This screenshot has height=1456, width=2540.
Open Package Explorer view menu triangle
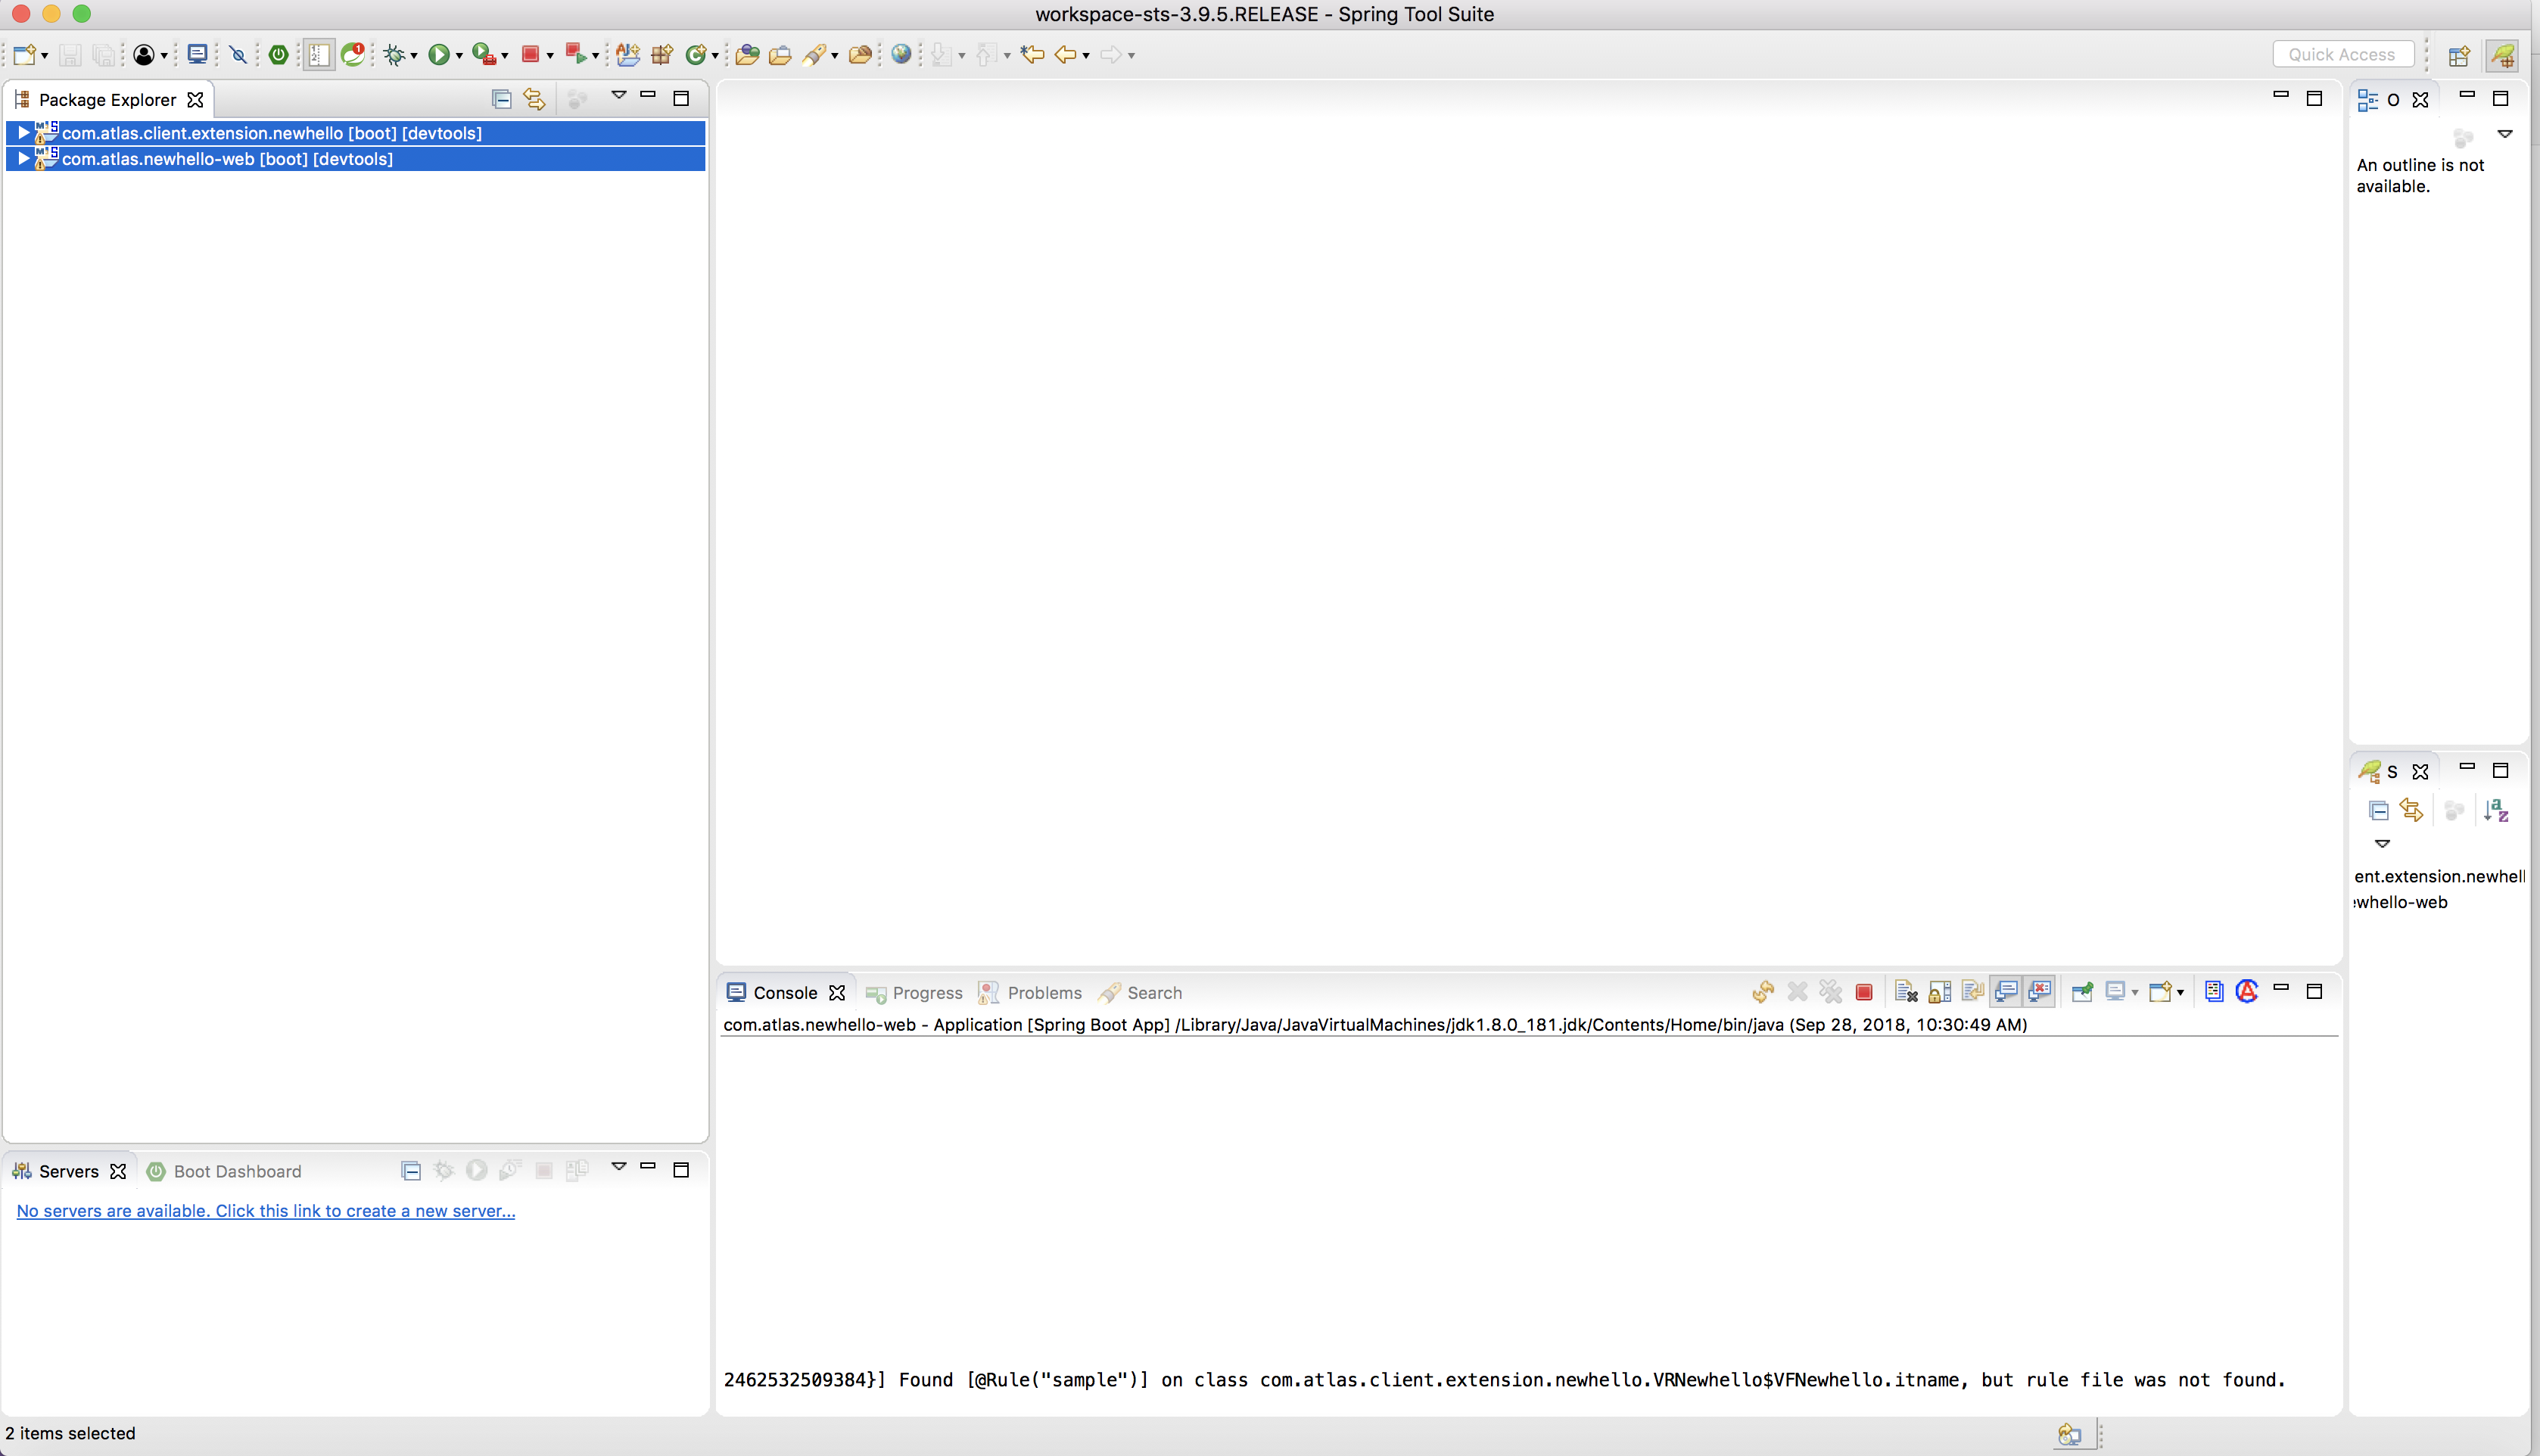coord(619,95)
